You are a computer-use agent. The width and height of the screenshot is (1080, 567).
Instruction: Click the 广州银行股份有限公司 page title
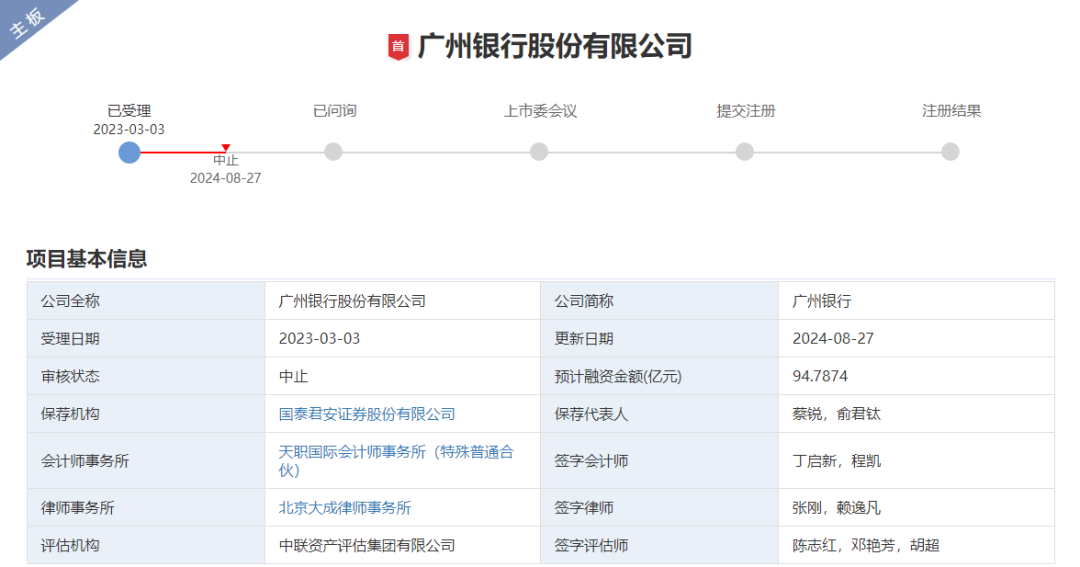pyautogui.click(x=554, y=46)
